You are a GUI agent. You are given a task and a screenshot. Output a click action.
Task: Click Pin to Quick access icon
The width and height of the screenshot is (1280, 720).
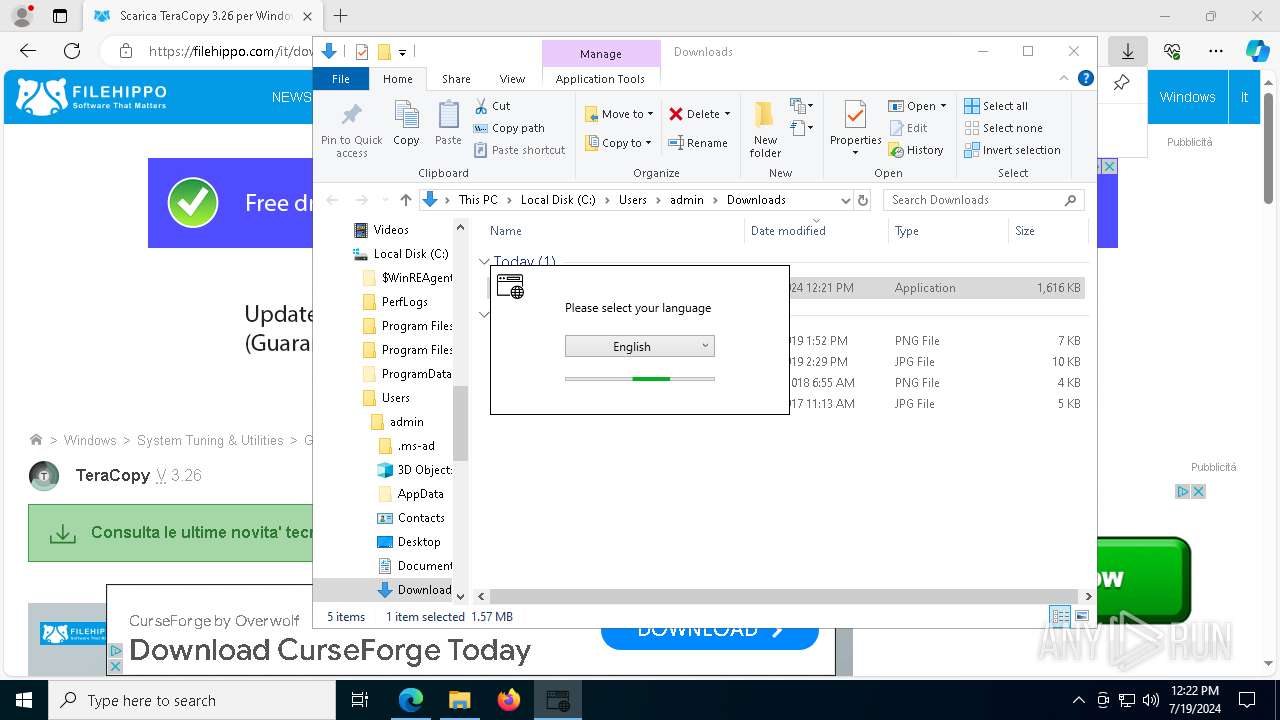coord(351,129)
